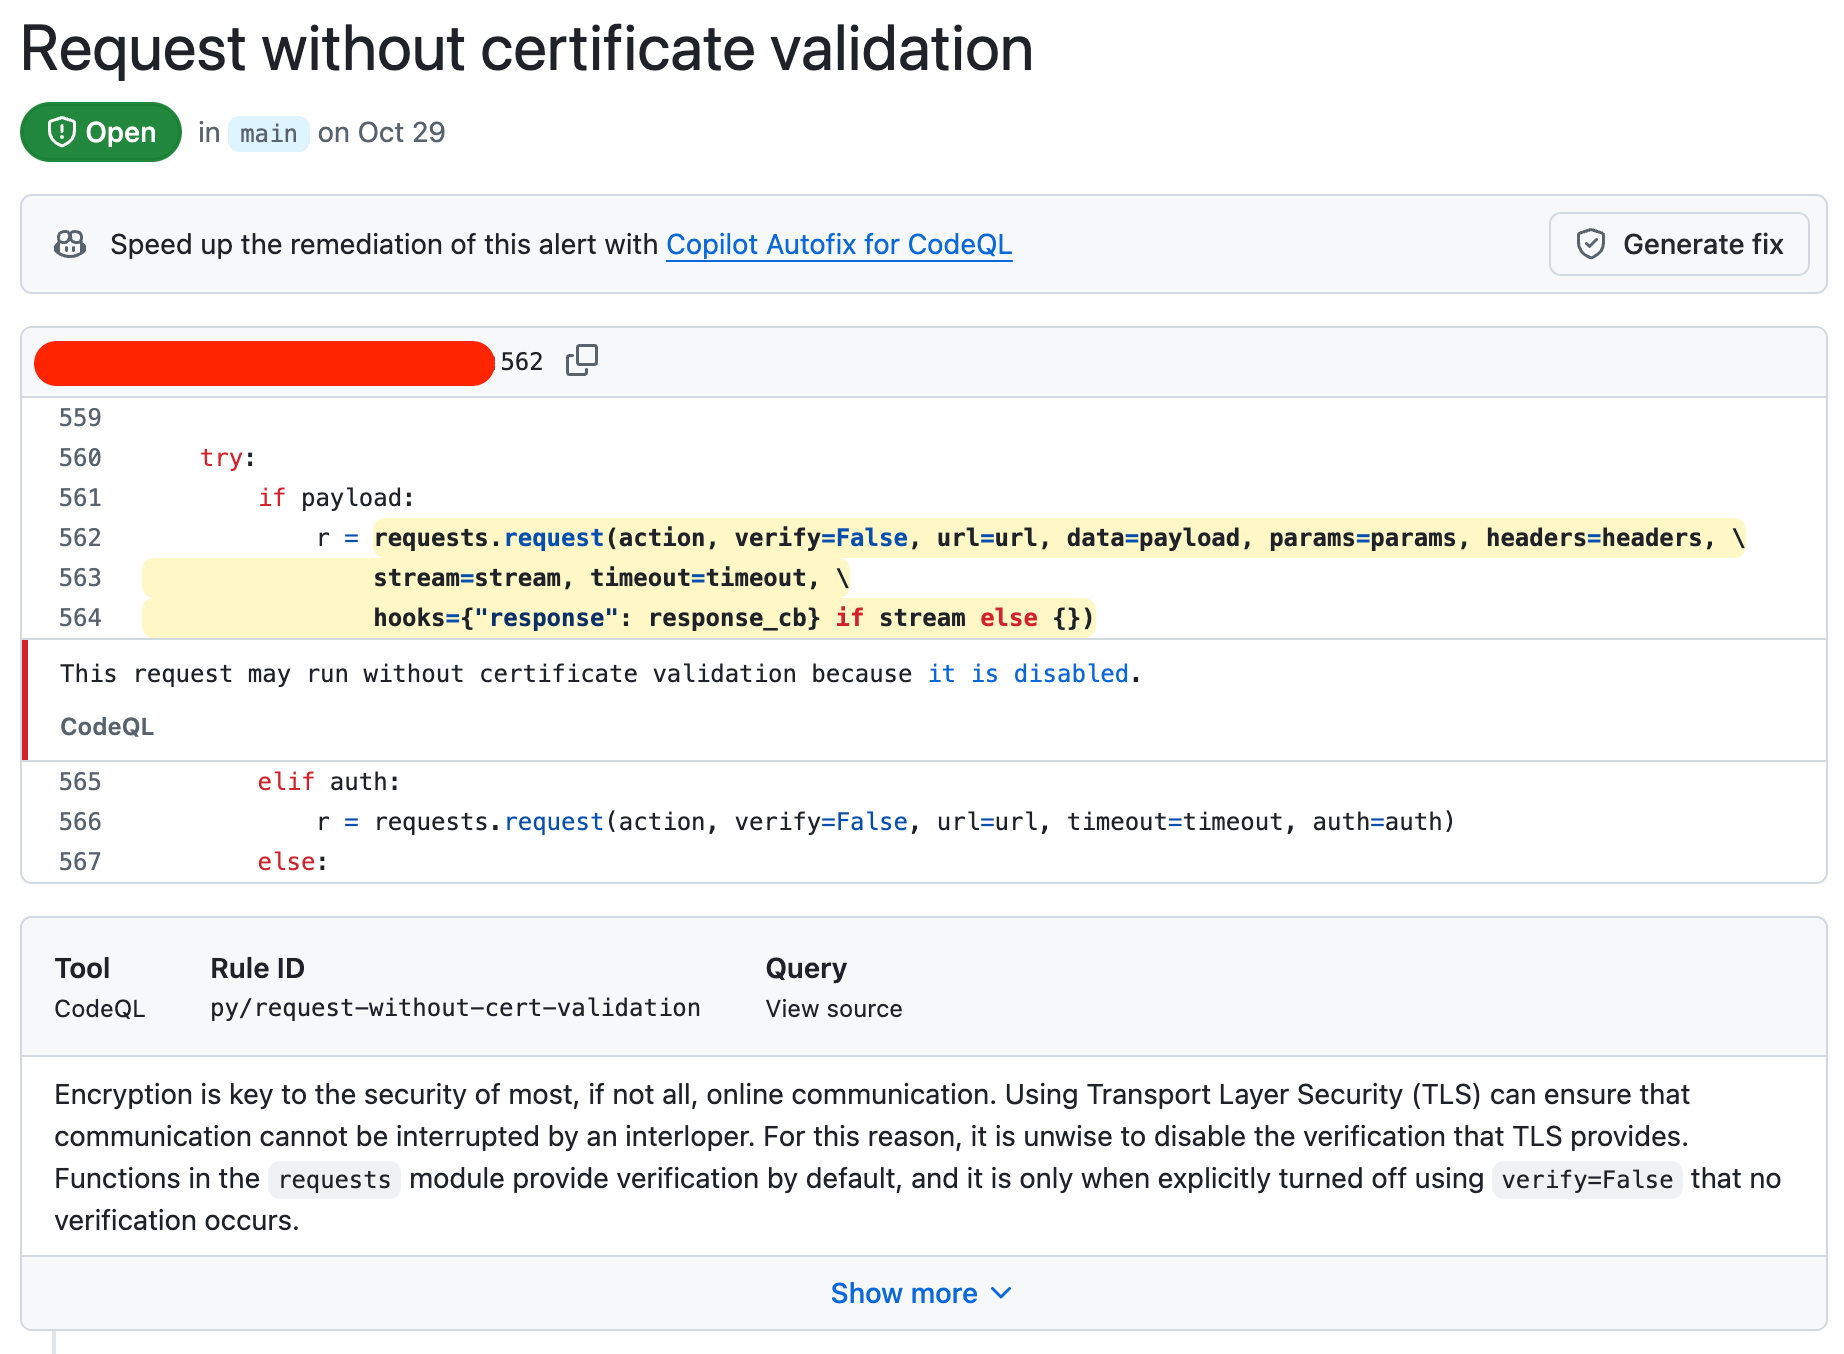Screen dimensions: 1844x1354
Task: Click the chevron next to Show more
Action: tap(1001, 1293)
